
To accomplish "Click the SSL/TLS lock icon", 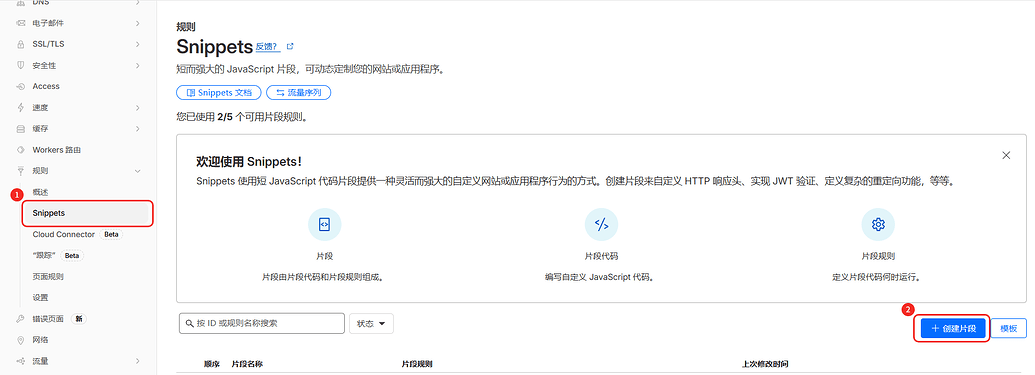I will 20,44.
